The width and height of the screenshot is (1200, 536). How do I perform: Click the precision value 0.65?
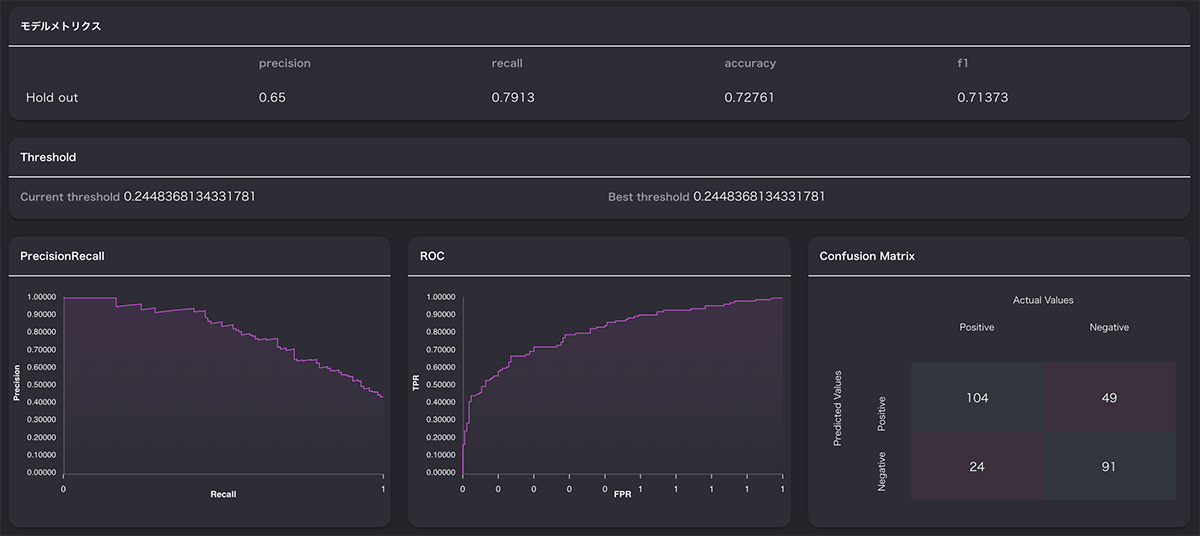pos(272,98)
